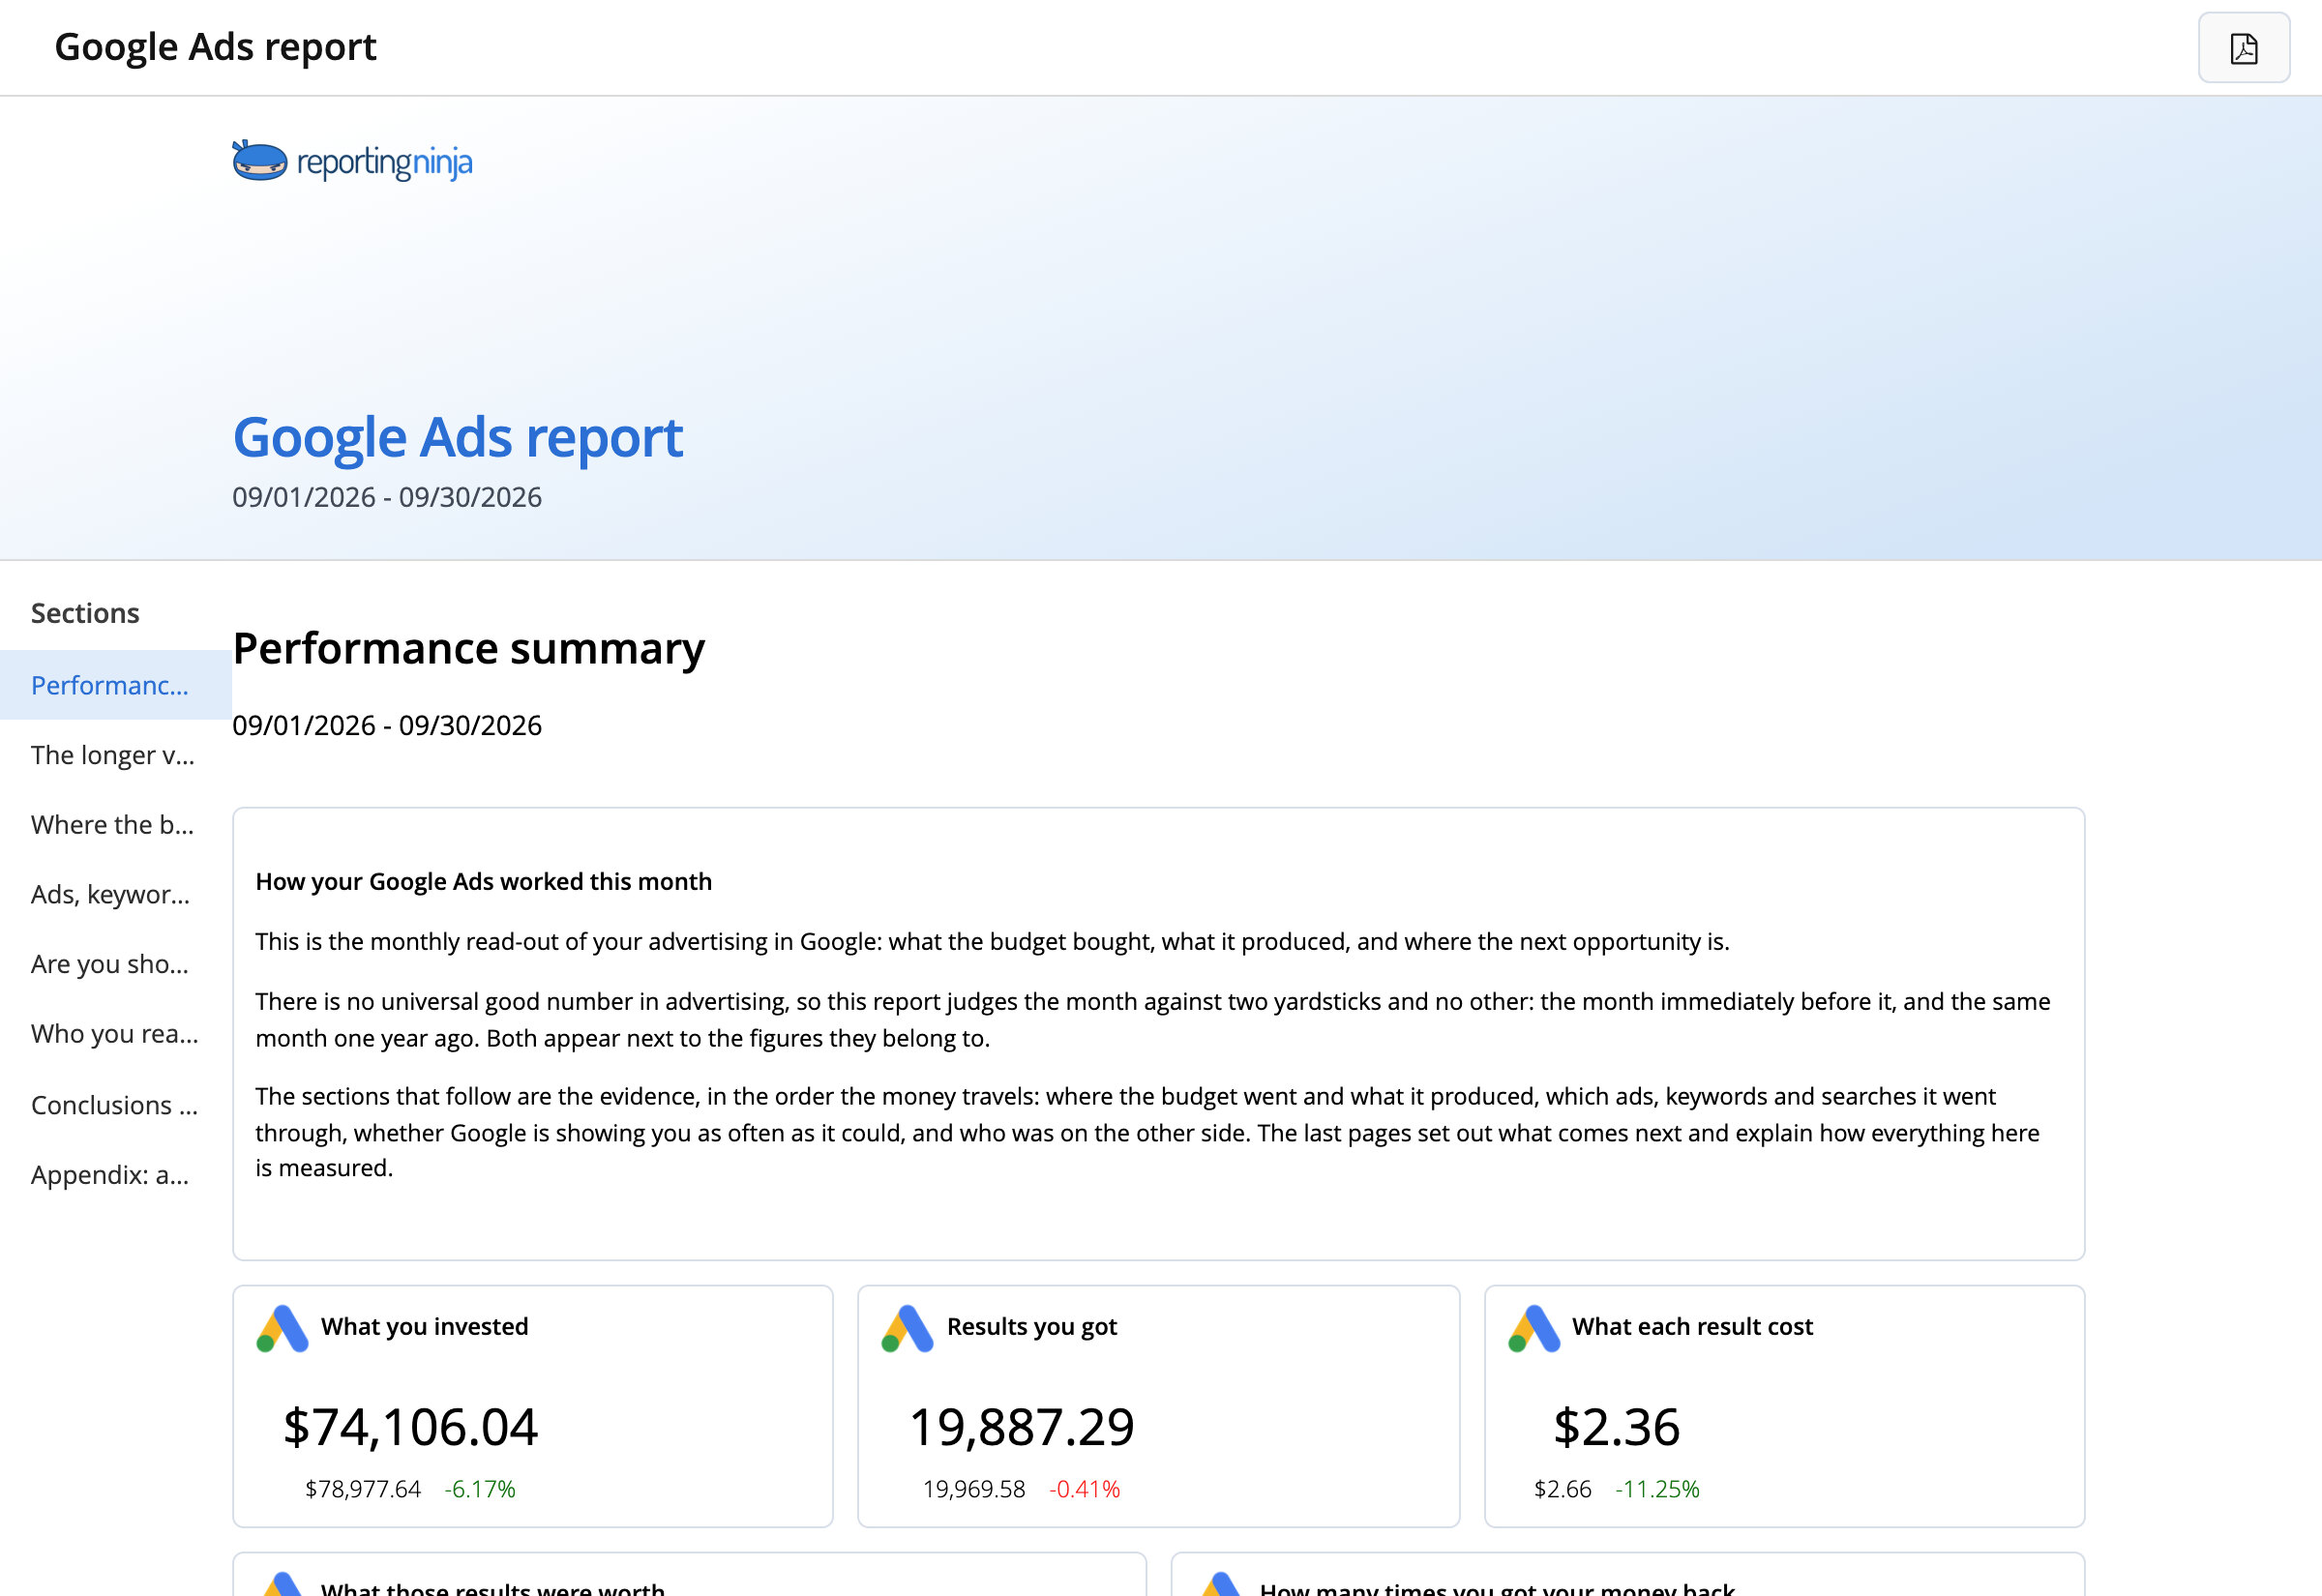Click previous value $2.66
The width and height of the screenshot is (2322, 1596).
pos(1562,1489)
